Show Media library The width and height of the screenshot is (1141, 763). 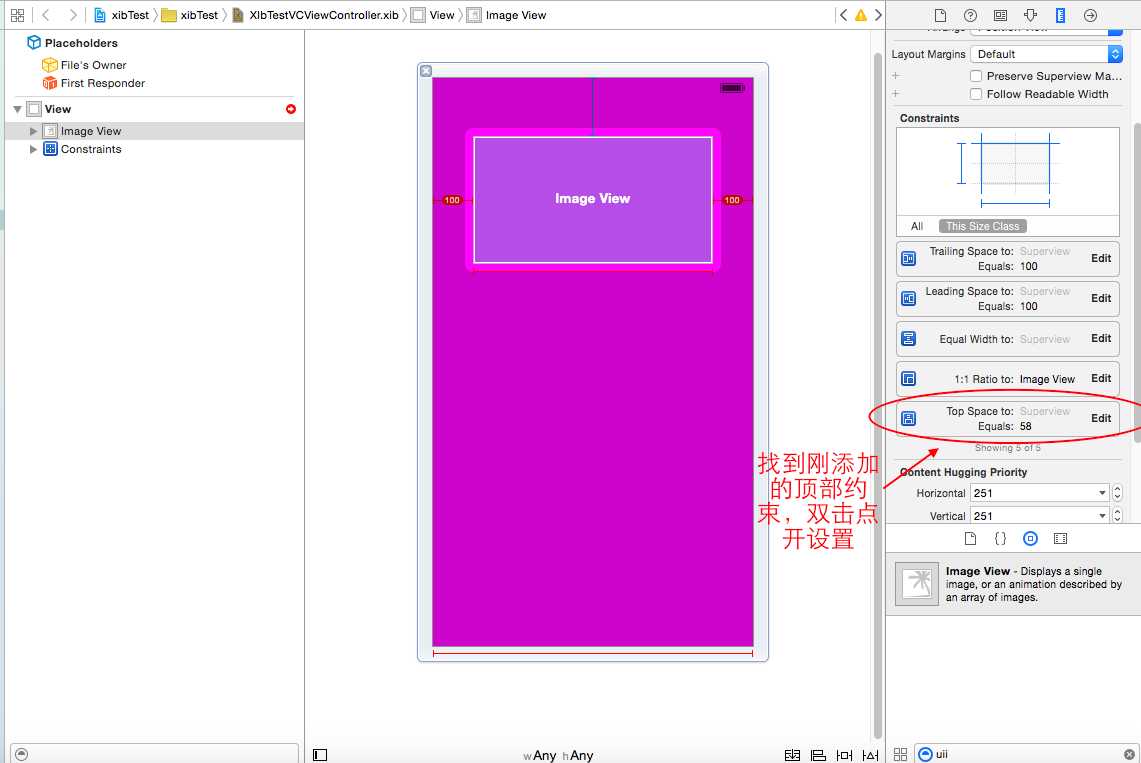[x=1060, y=538]
